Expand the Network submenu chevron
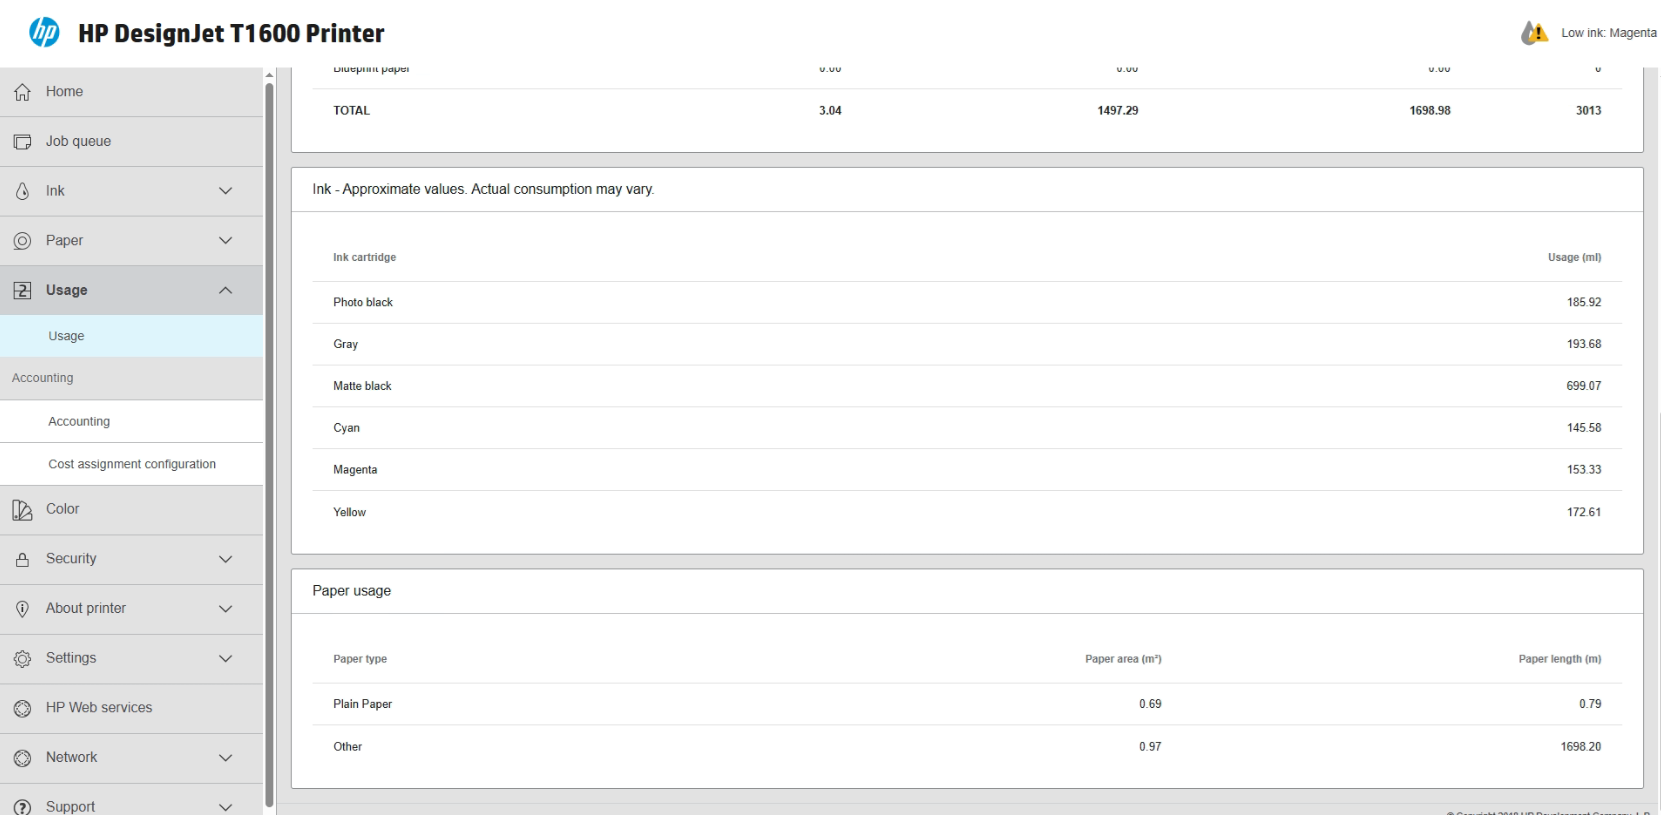 [x=225, y=758]
